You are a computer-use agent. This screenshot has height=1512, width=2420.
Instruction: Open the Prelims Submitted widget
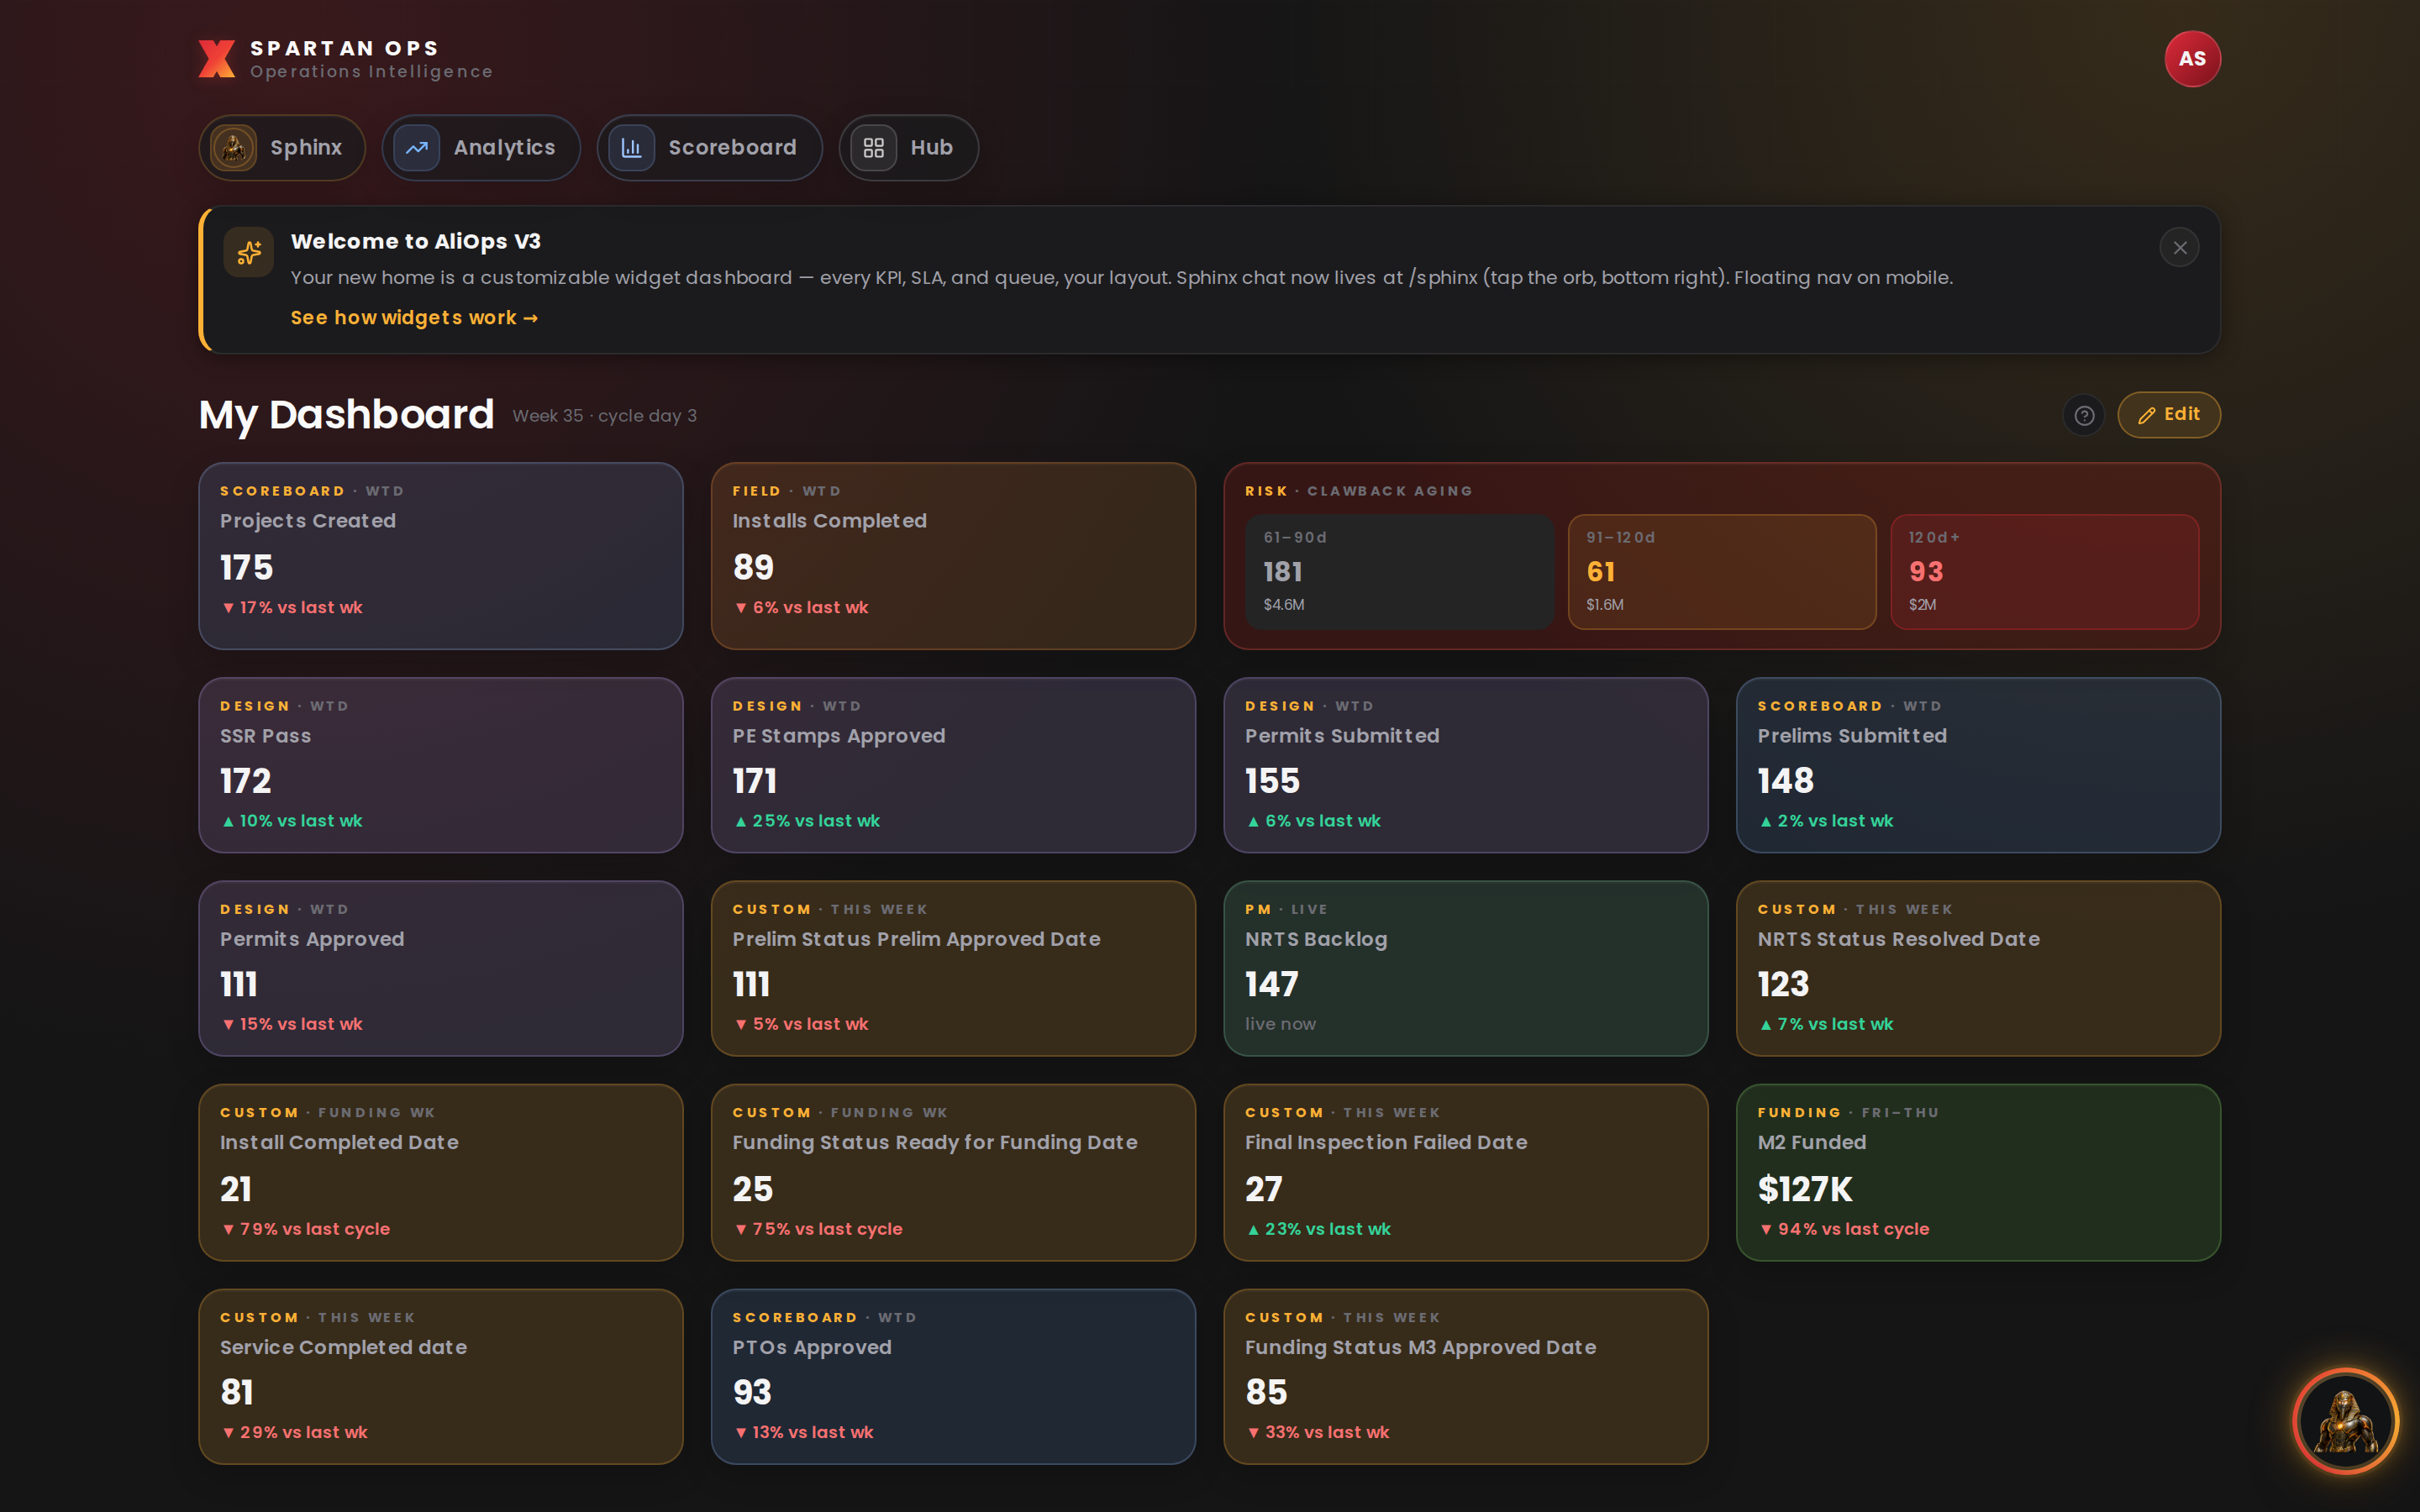(1978, 765)
